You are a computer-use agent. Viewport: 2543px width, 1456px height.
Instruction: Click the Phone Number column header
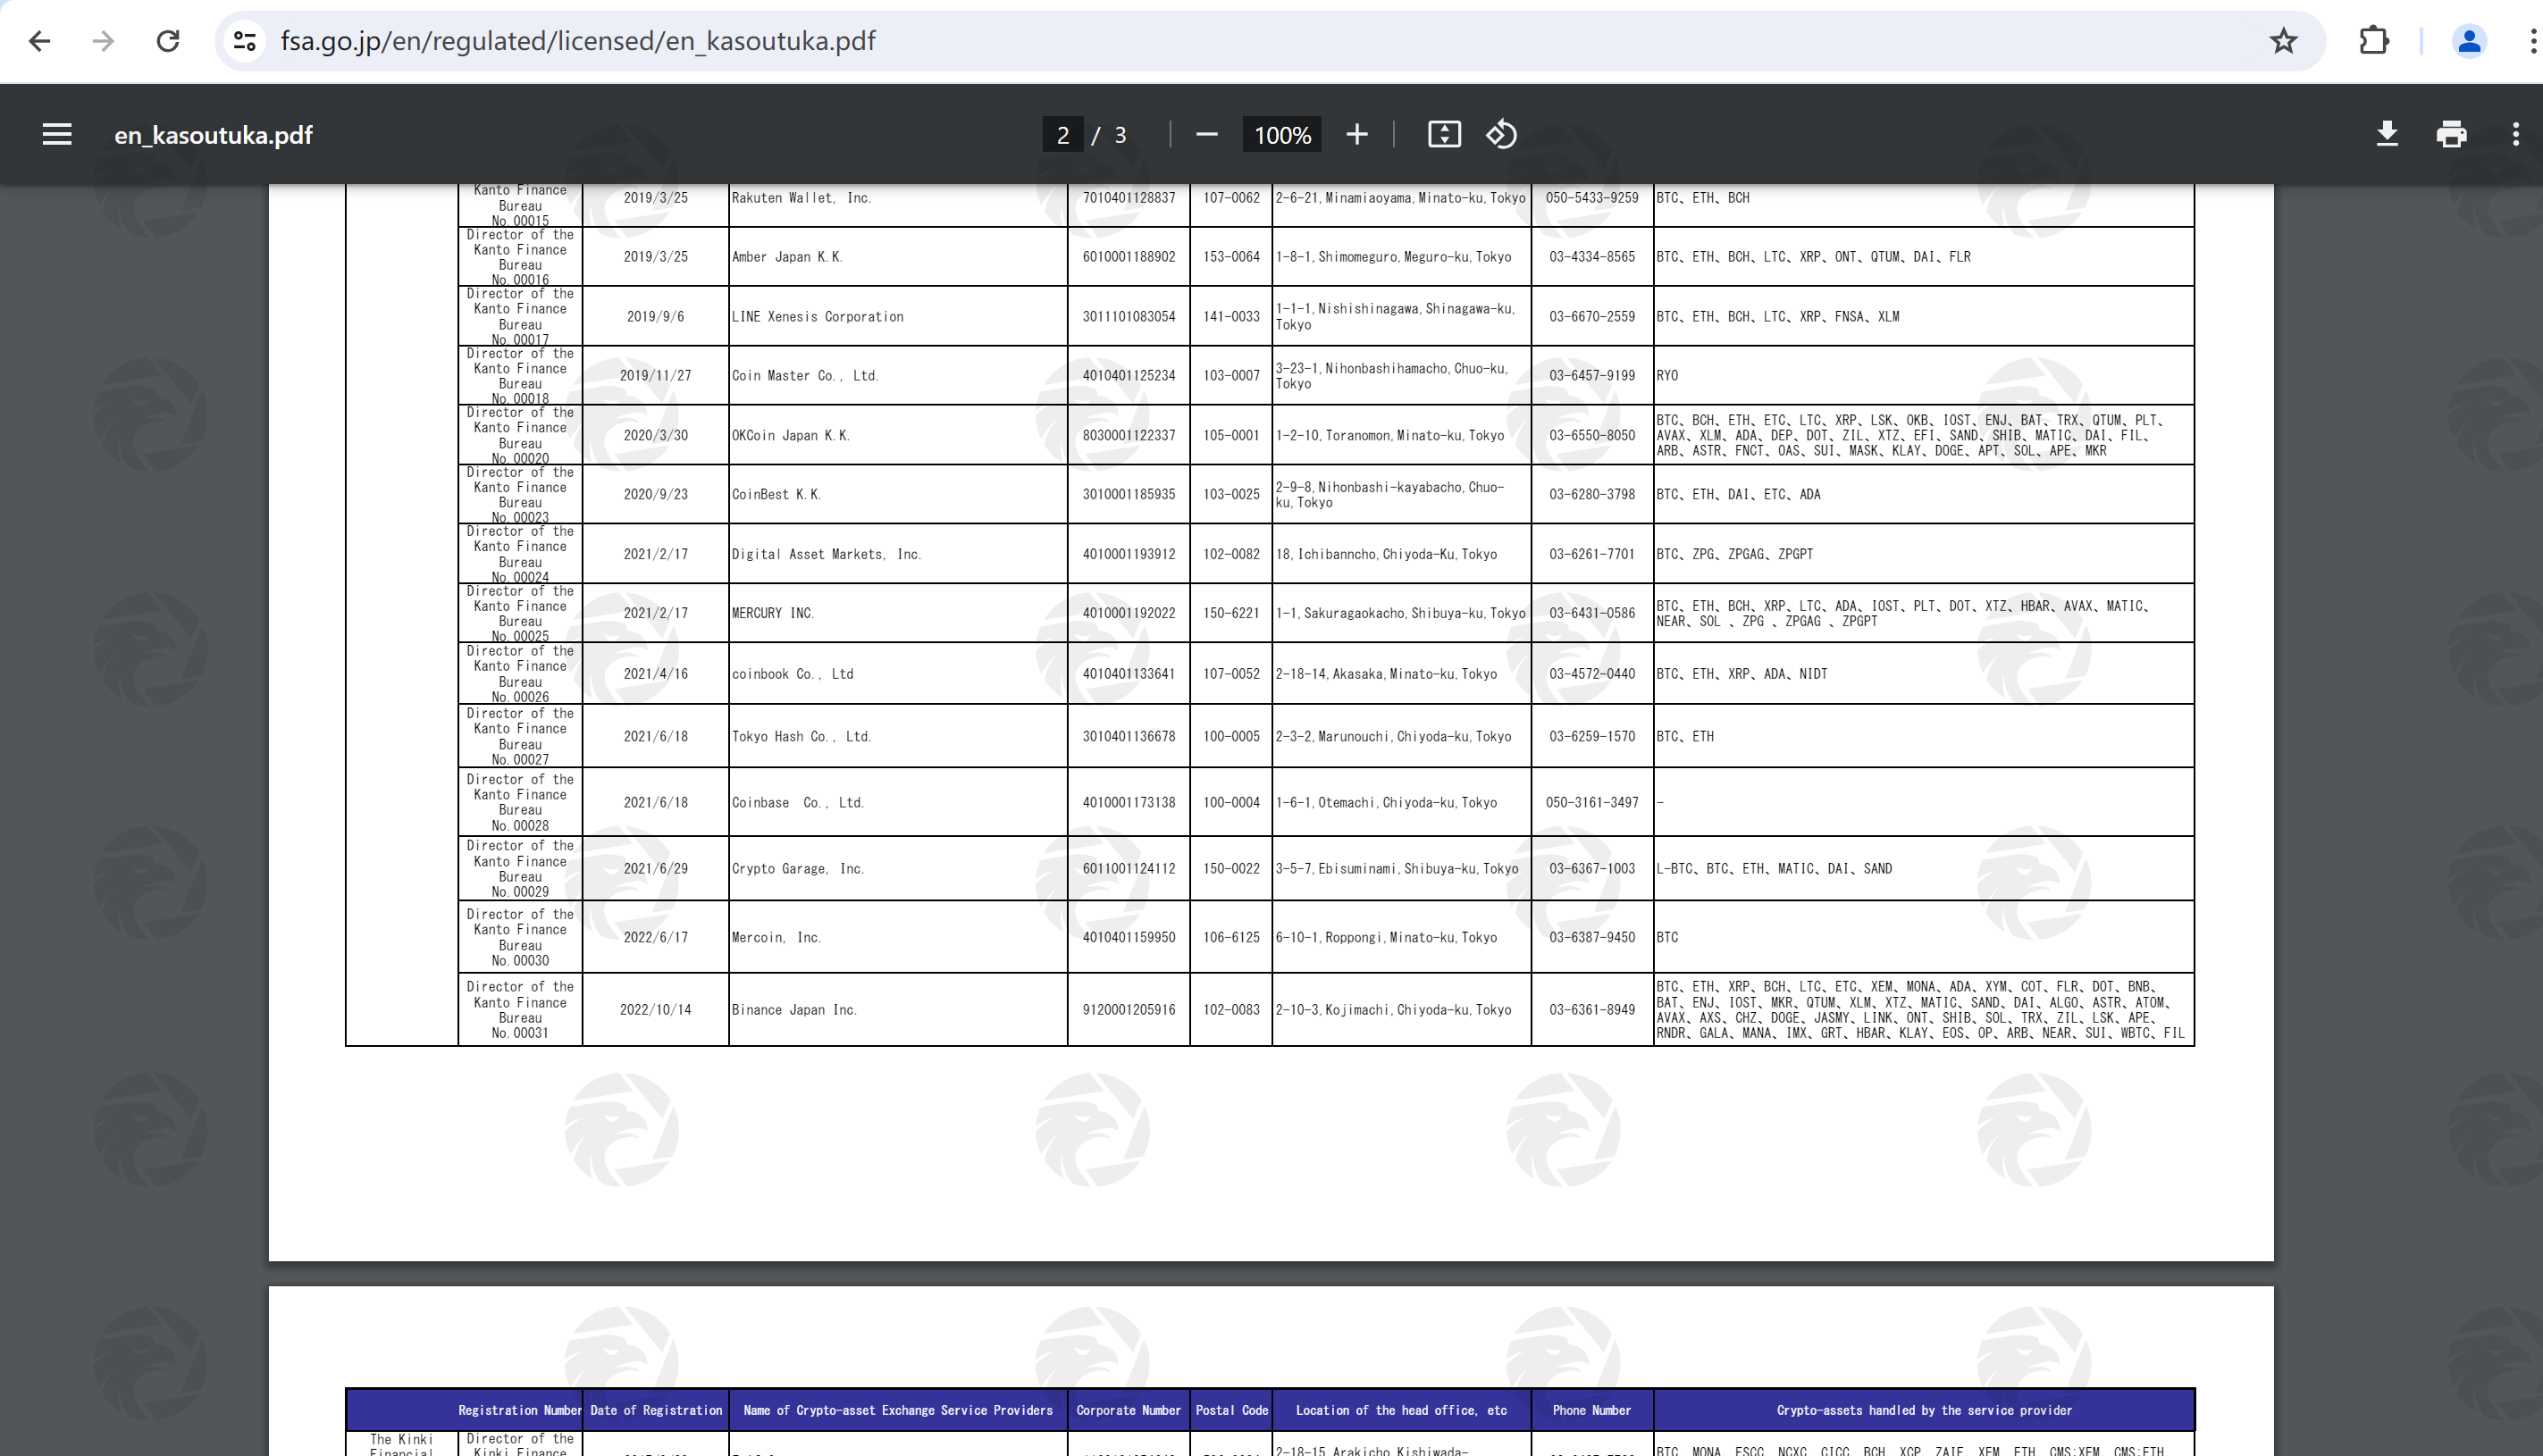click(1592, 1410)
